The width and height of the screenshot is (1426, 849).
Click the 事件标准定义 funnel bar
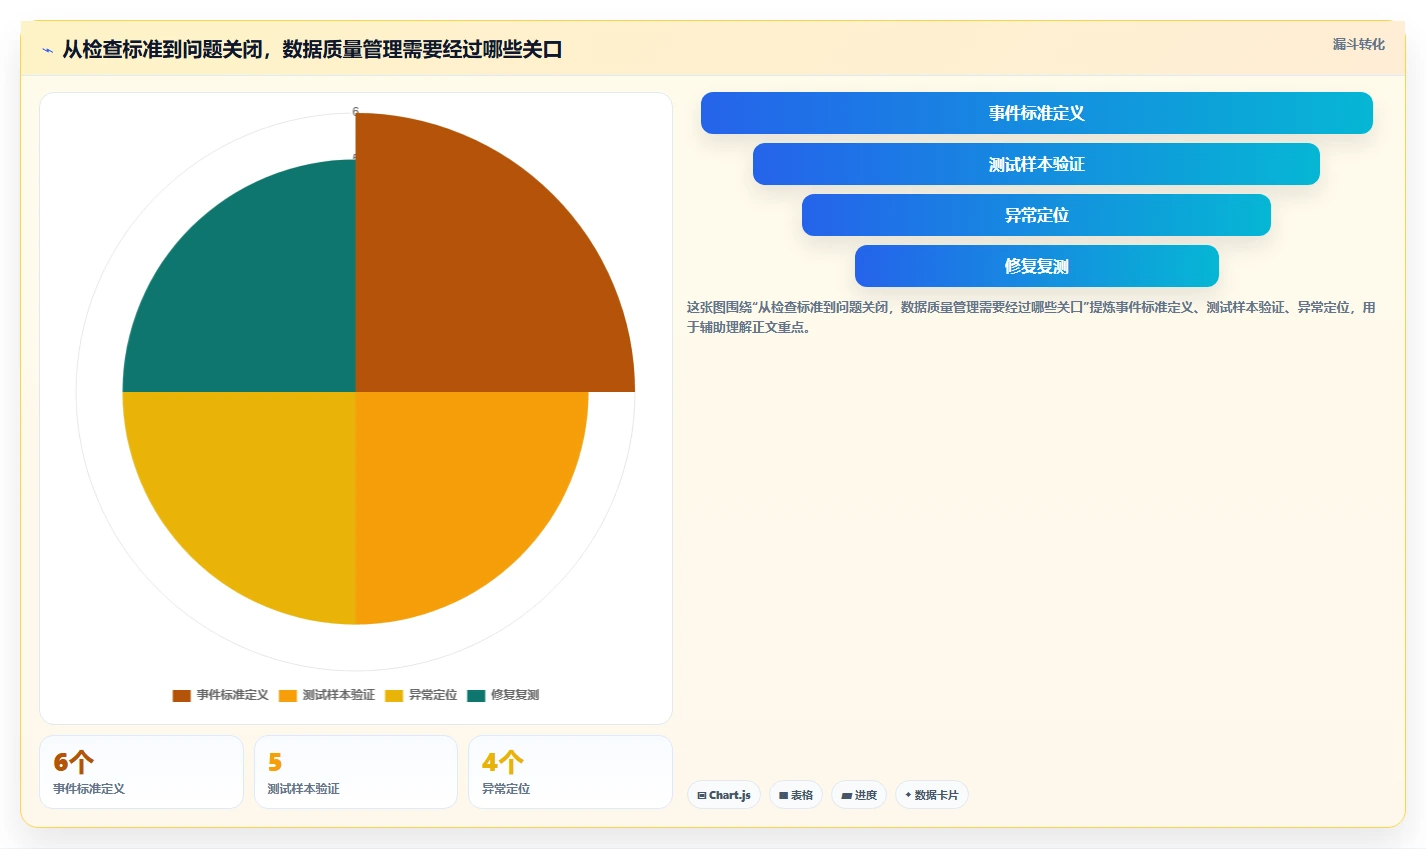point(1037,113)
